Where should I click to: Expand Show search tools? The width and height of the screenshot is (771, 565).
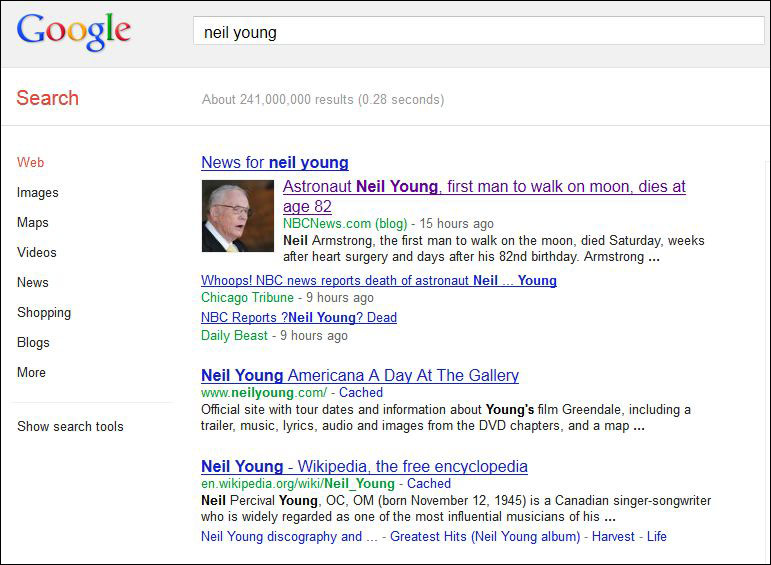[70, 426]
